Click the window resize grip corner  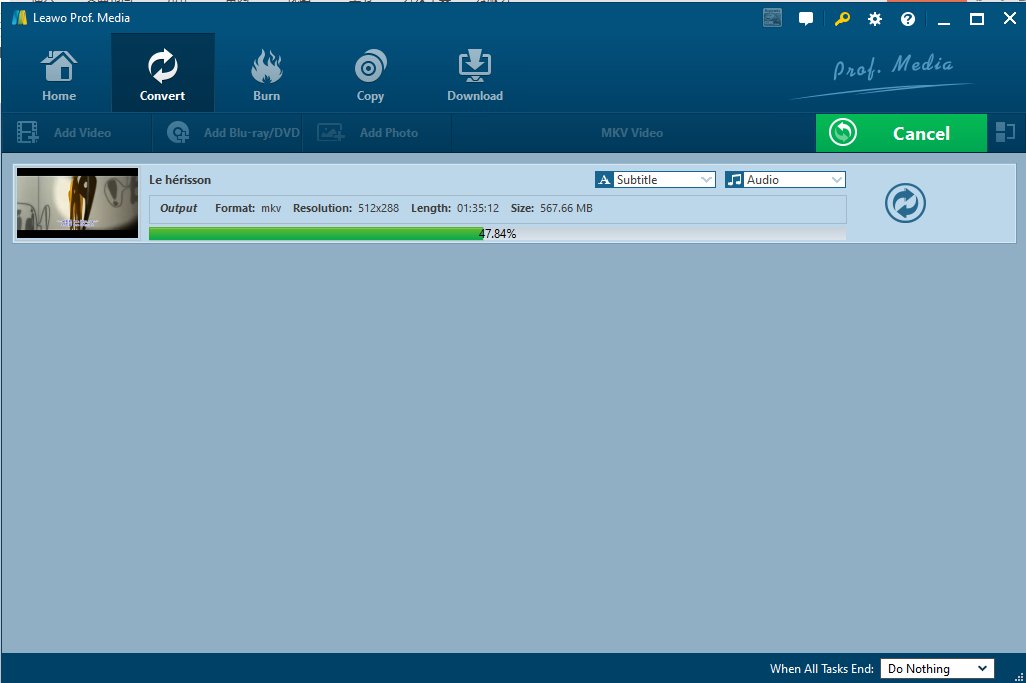[1019, 677]
